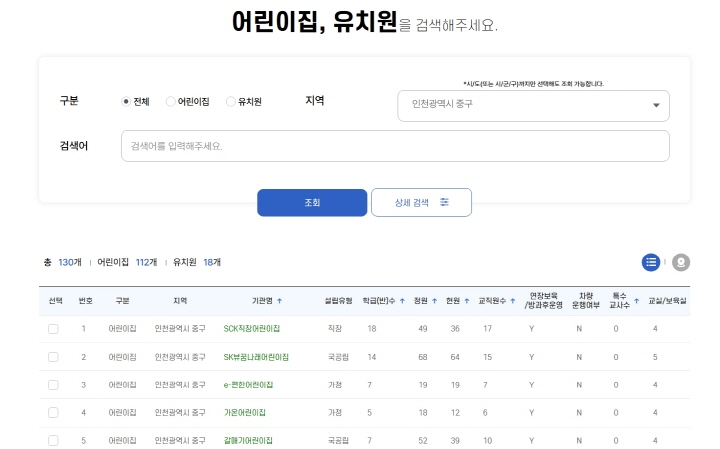
Task: Open SCK직장어린이집 link
Action: click(x=252, y=329)
